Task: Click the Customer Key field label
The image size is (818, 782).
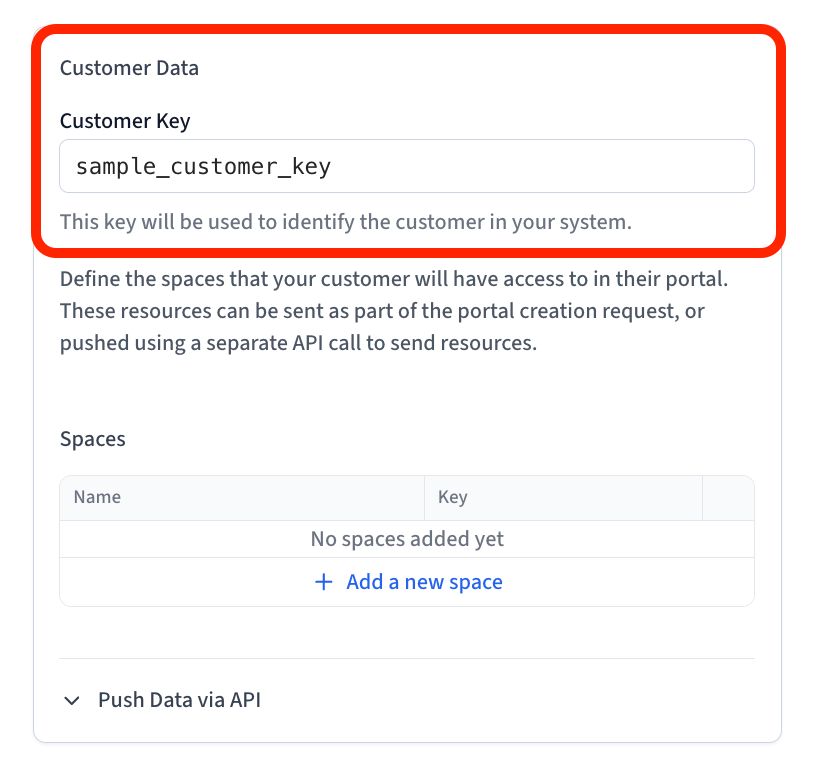Action: [x=125, y=121]
